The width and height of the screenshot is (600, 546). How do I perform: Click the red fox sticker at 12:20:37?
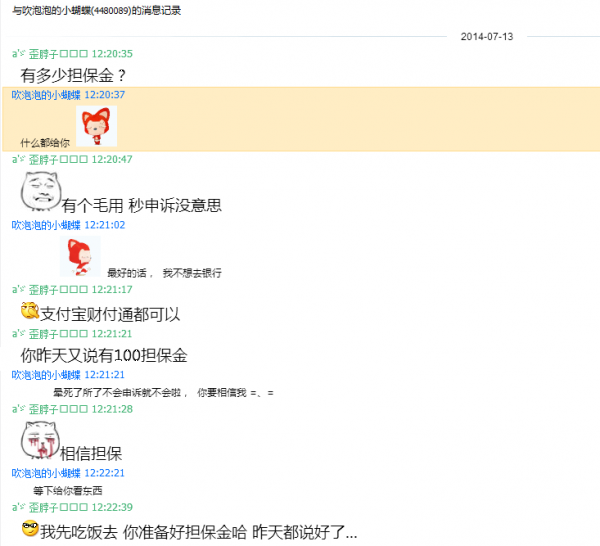point(96,126)
